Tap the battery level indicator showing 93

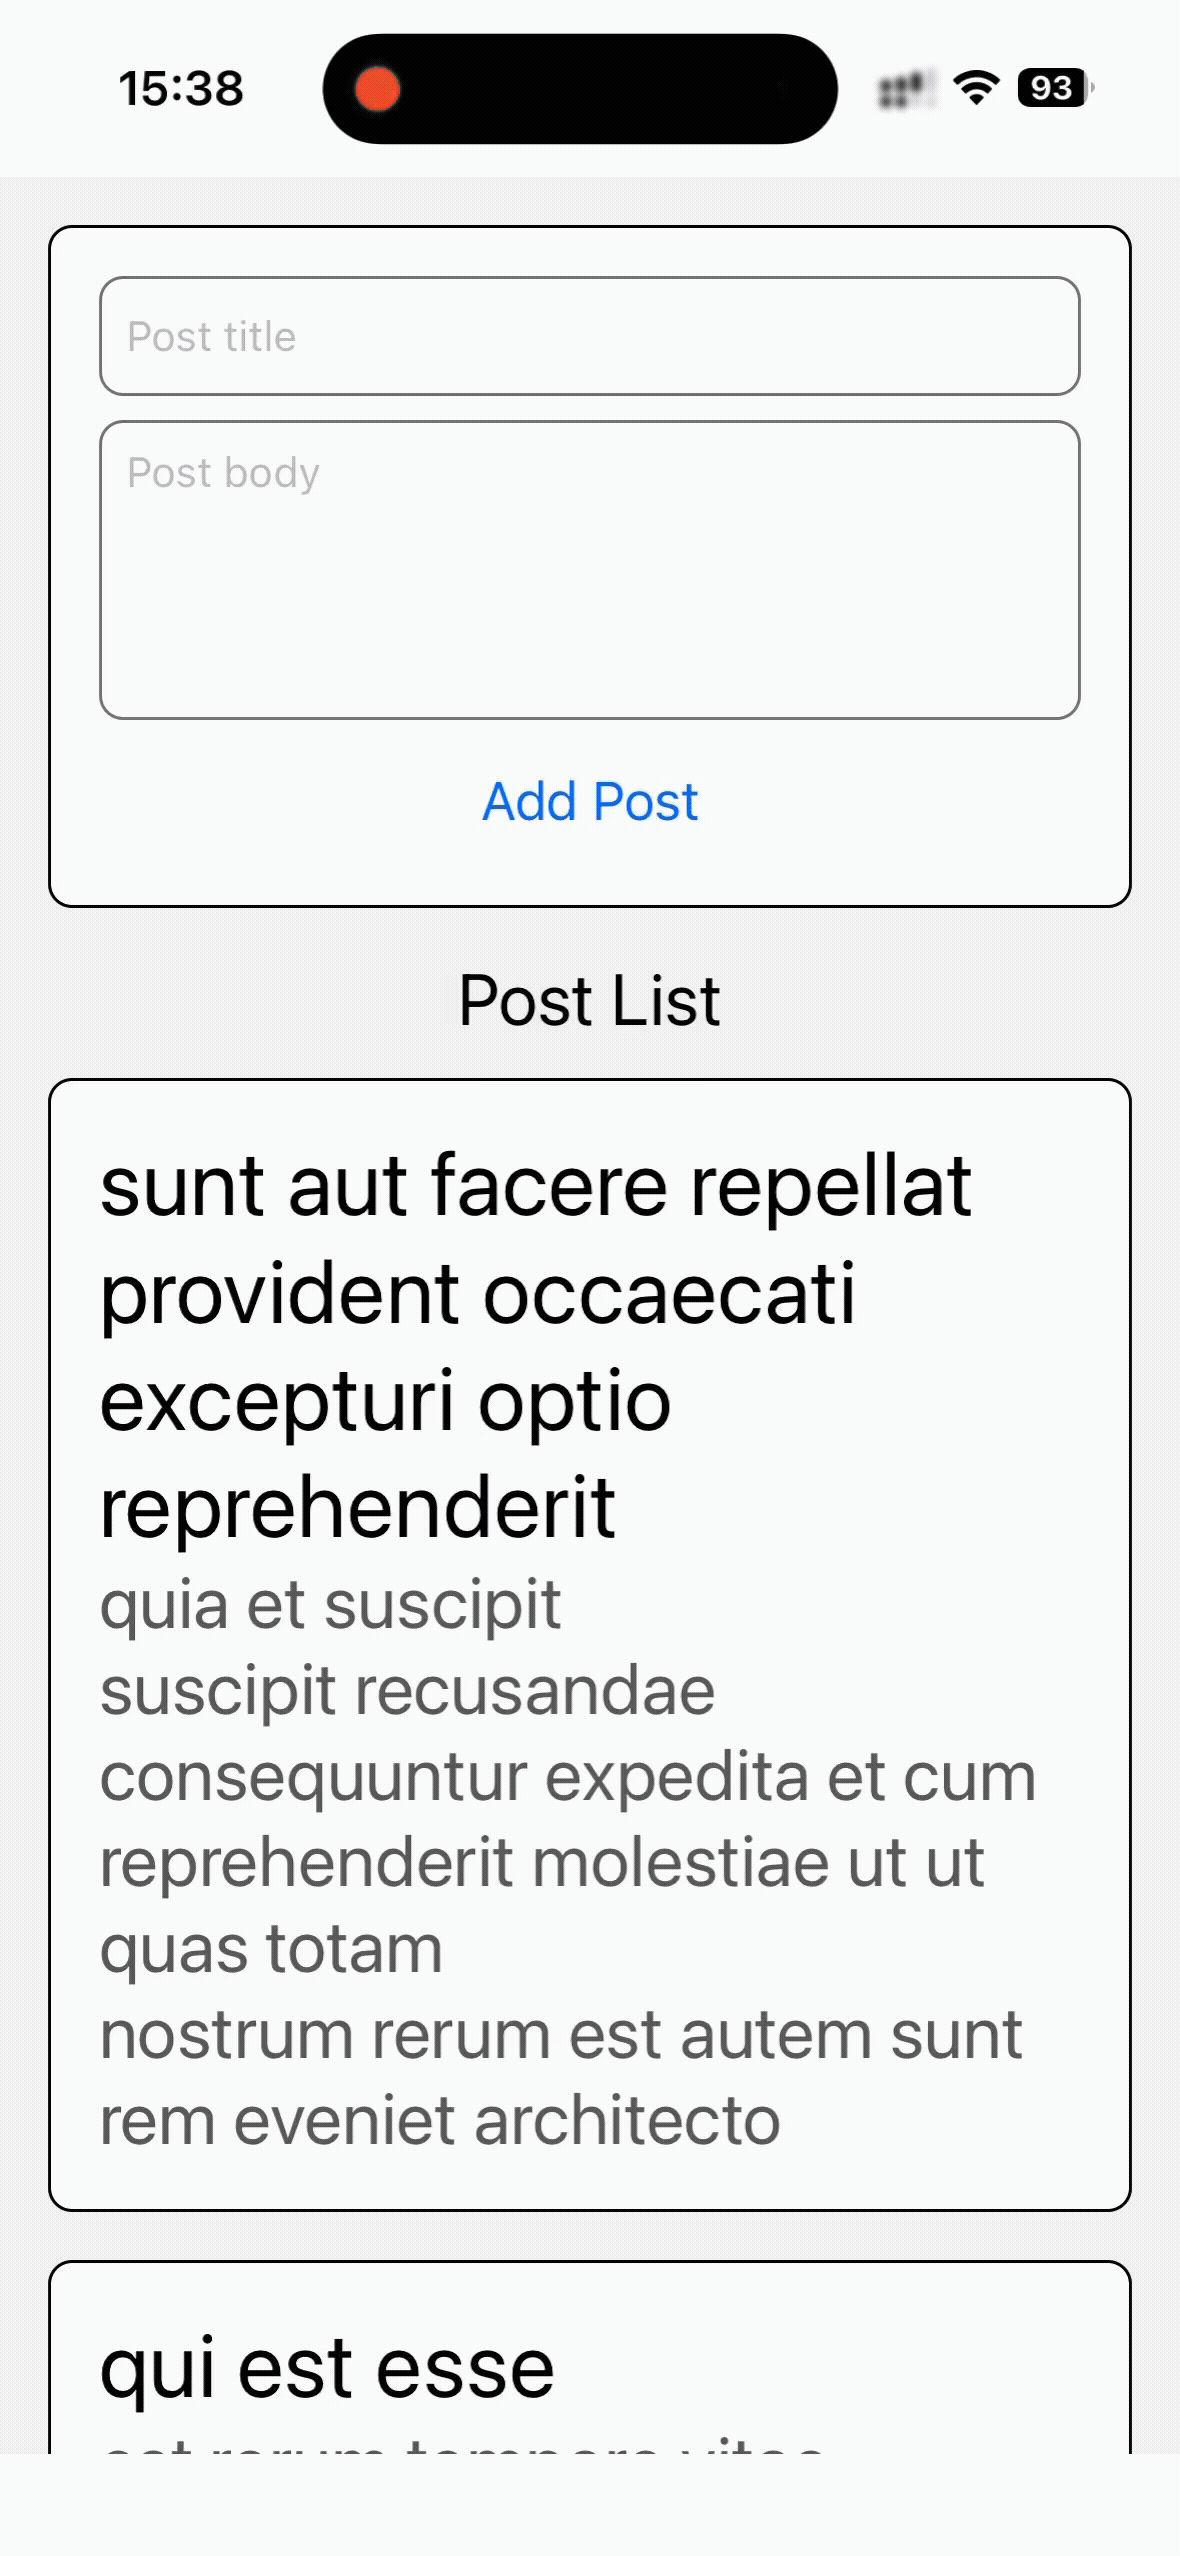coord(1054,89)
